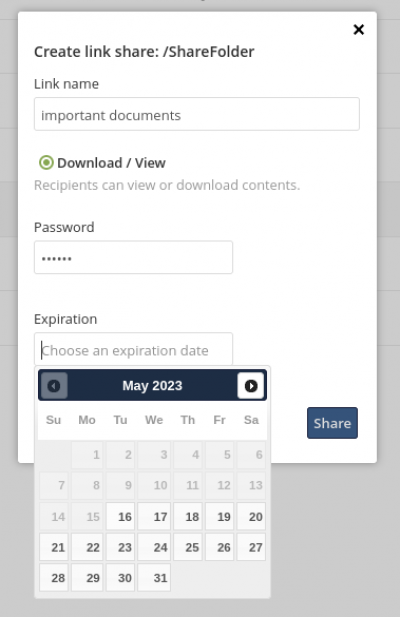Select the Download / View radio option
This screenshot has width=400, height=617.
click(x=46, y=163)
